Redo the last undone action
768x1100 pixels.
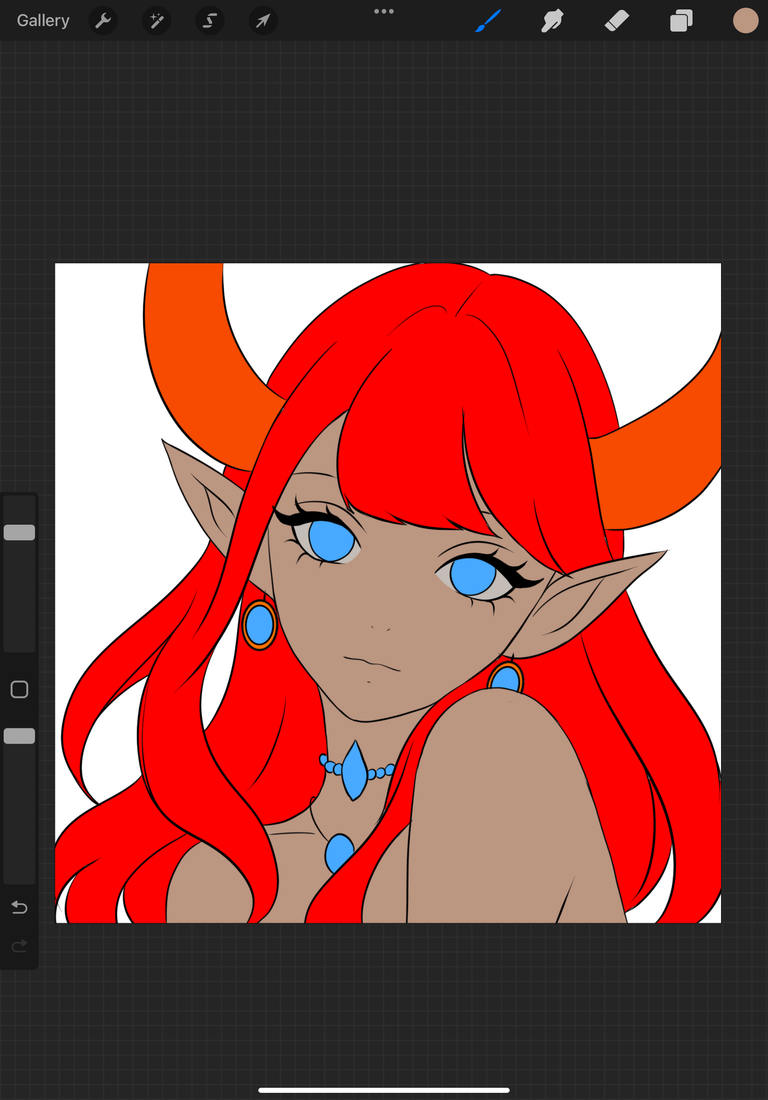[x=20, y=946]
